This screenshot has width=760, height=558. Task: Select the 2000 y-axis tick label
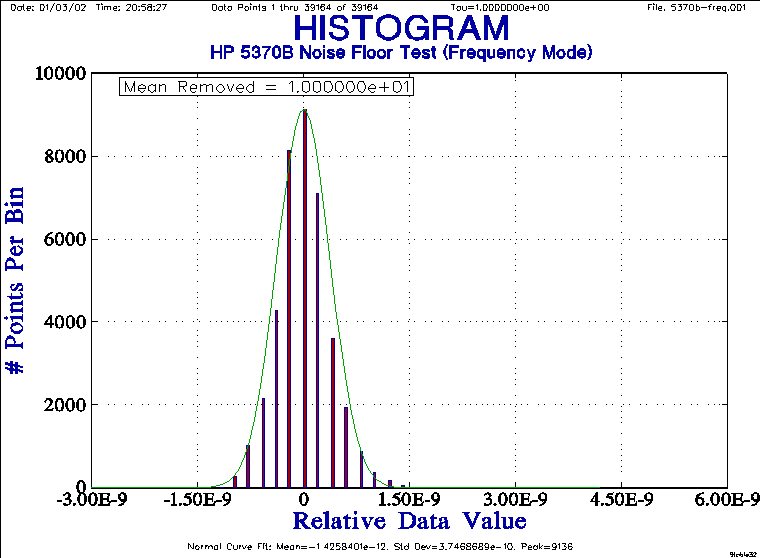pos(65,404)
